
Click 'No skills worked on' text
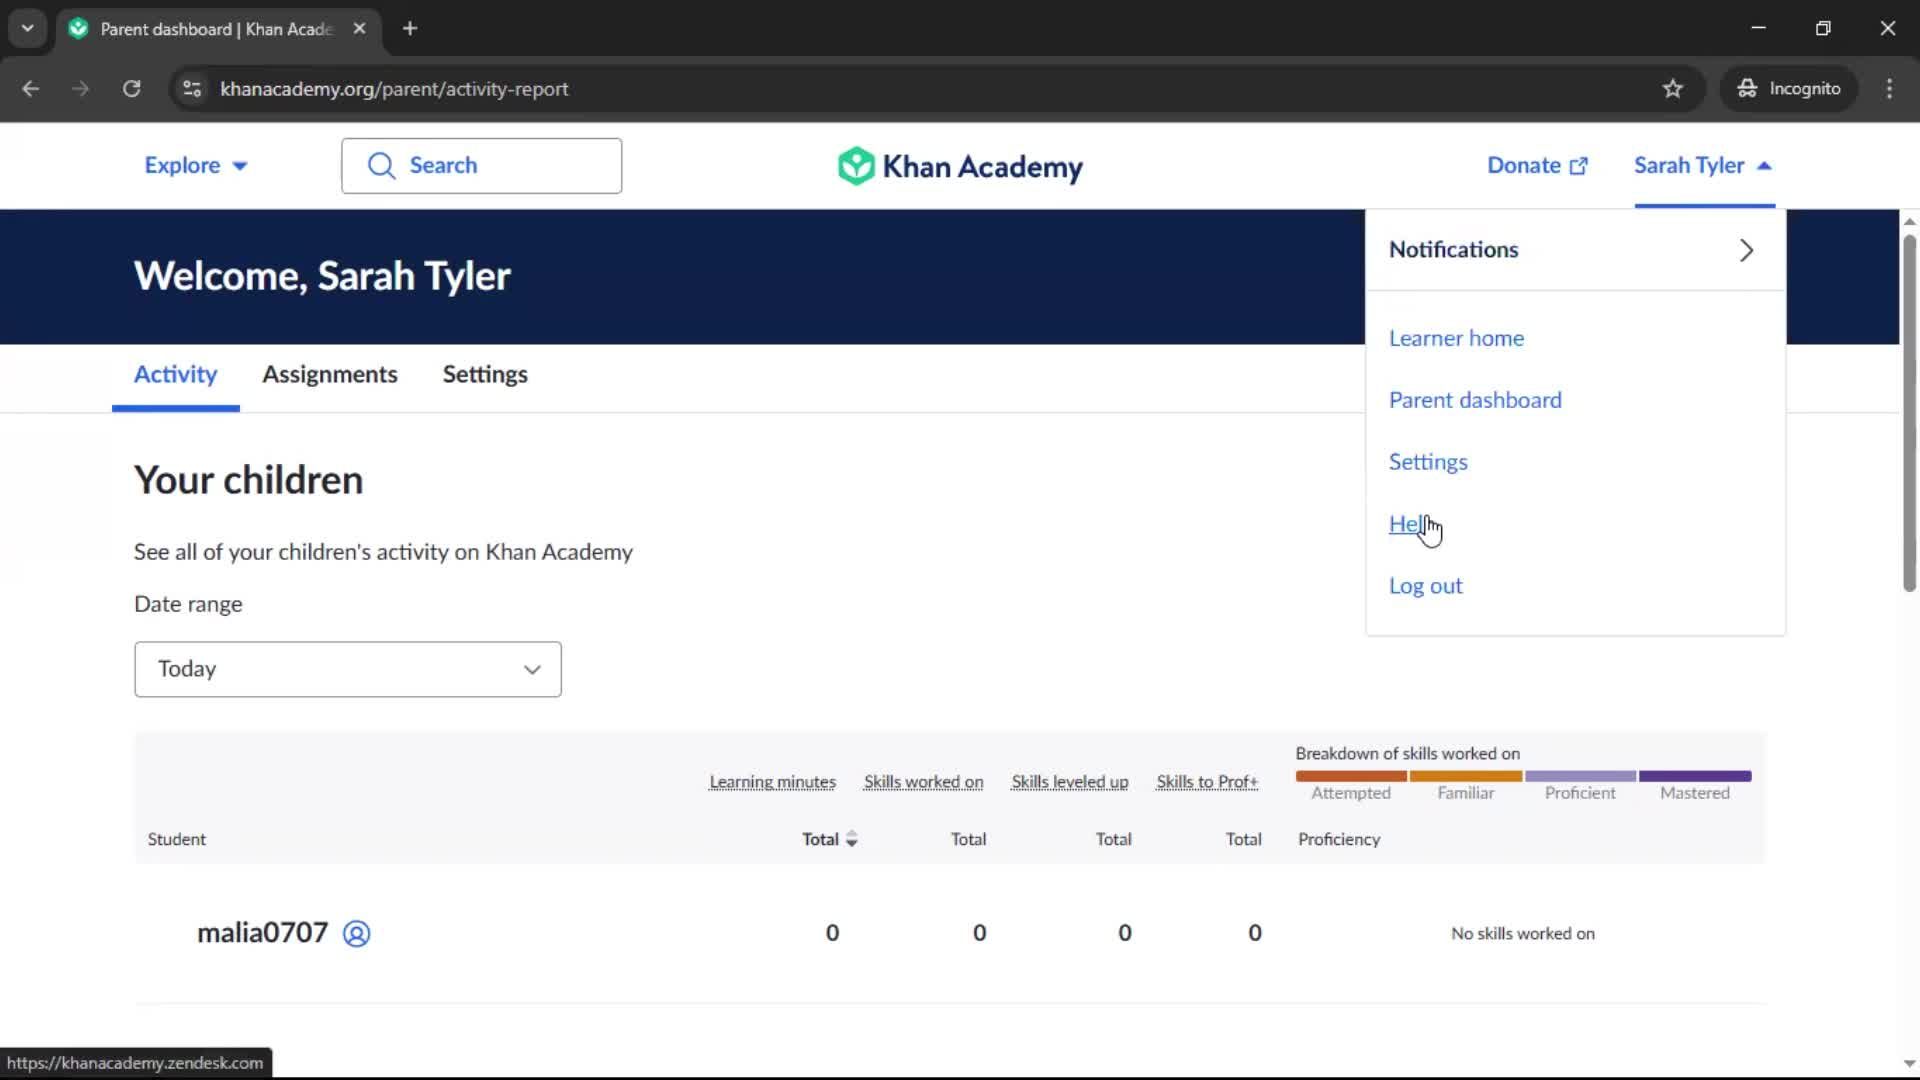coord(1523,933)
